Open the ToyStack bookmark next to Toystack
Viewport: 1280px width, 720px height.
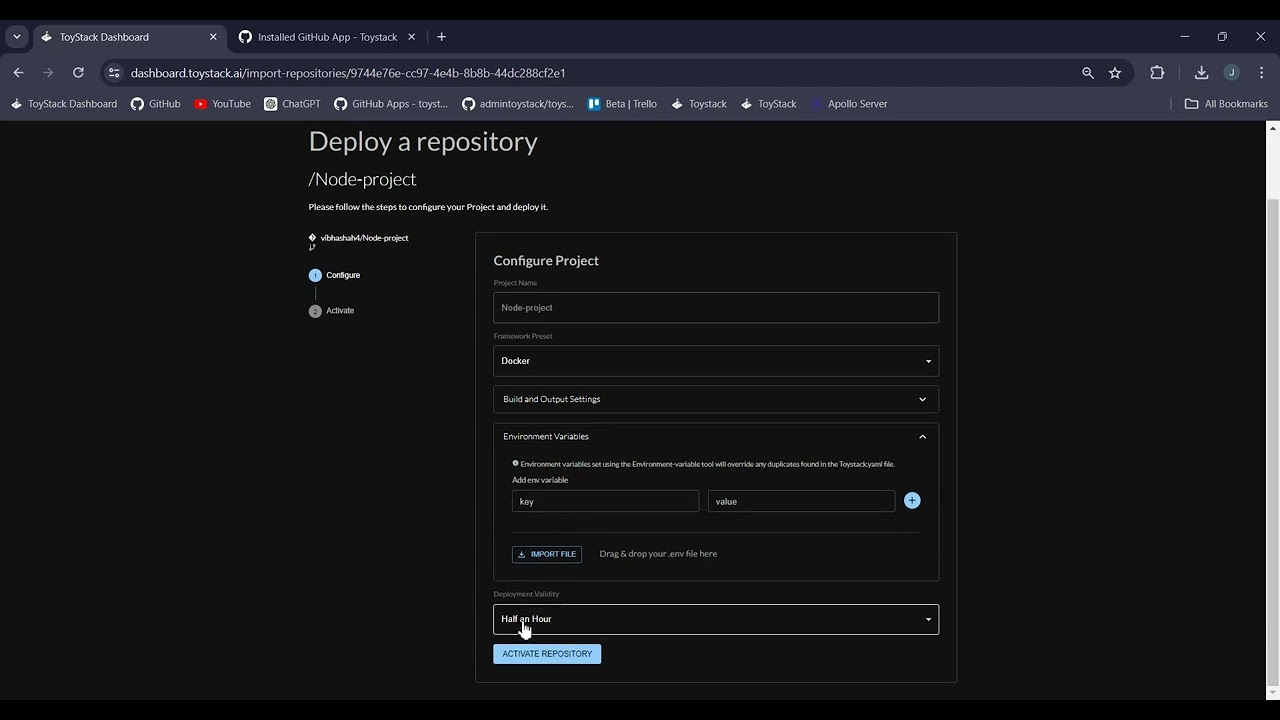tap(768, 104)
